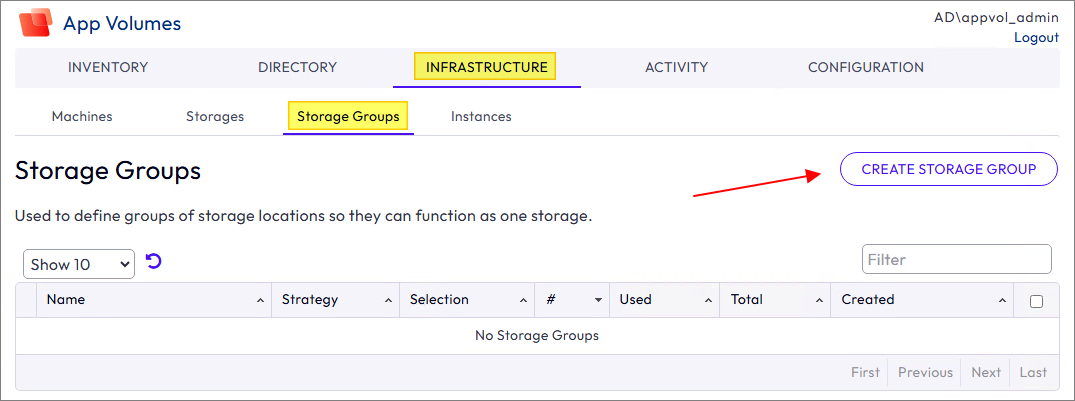This screenshot has height=401, width=1075.
Task: Switch to the Storage Groups sub-tab
Action: tap(348, 116)
